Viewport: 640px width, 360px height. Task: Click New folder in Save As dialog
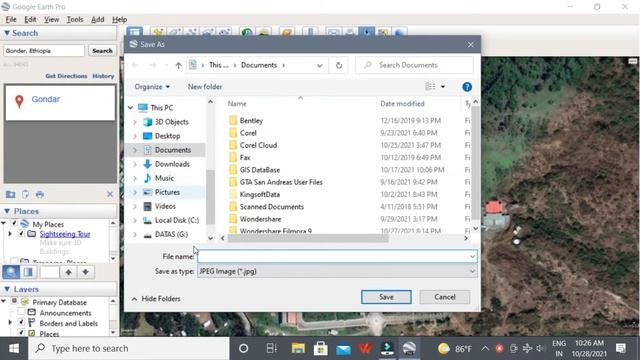coord(205,87)
